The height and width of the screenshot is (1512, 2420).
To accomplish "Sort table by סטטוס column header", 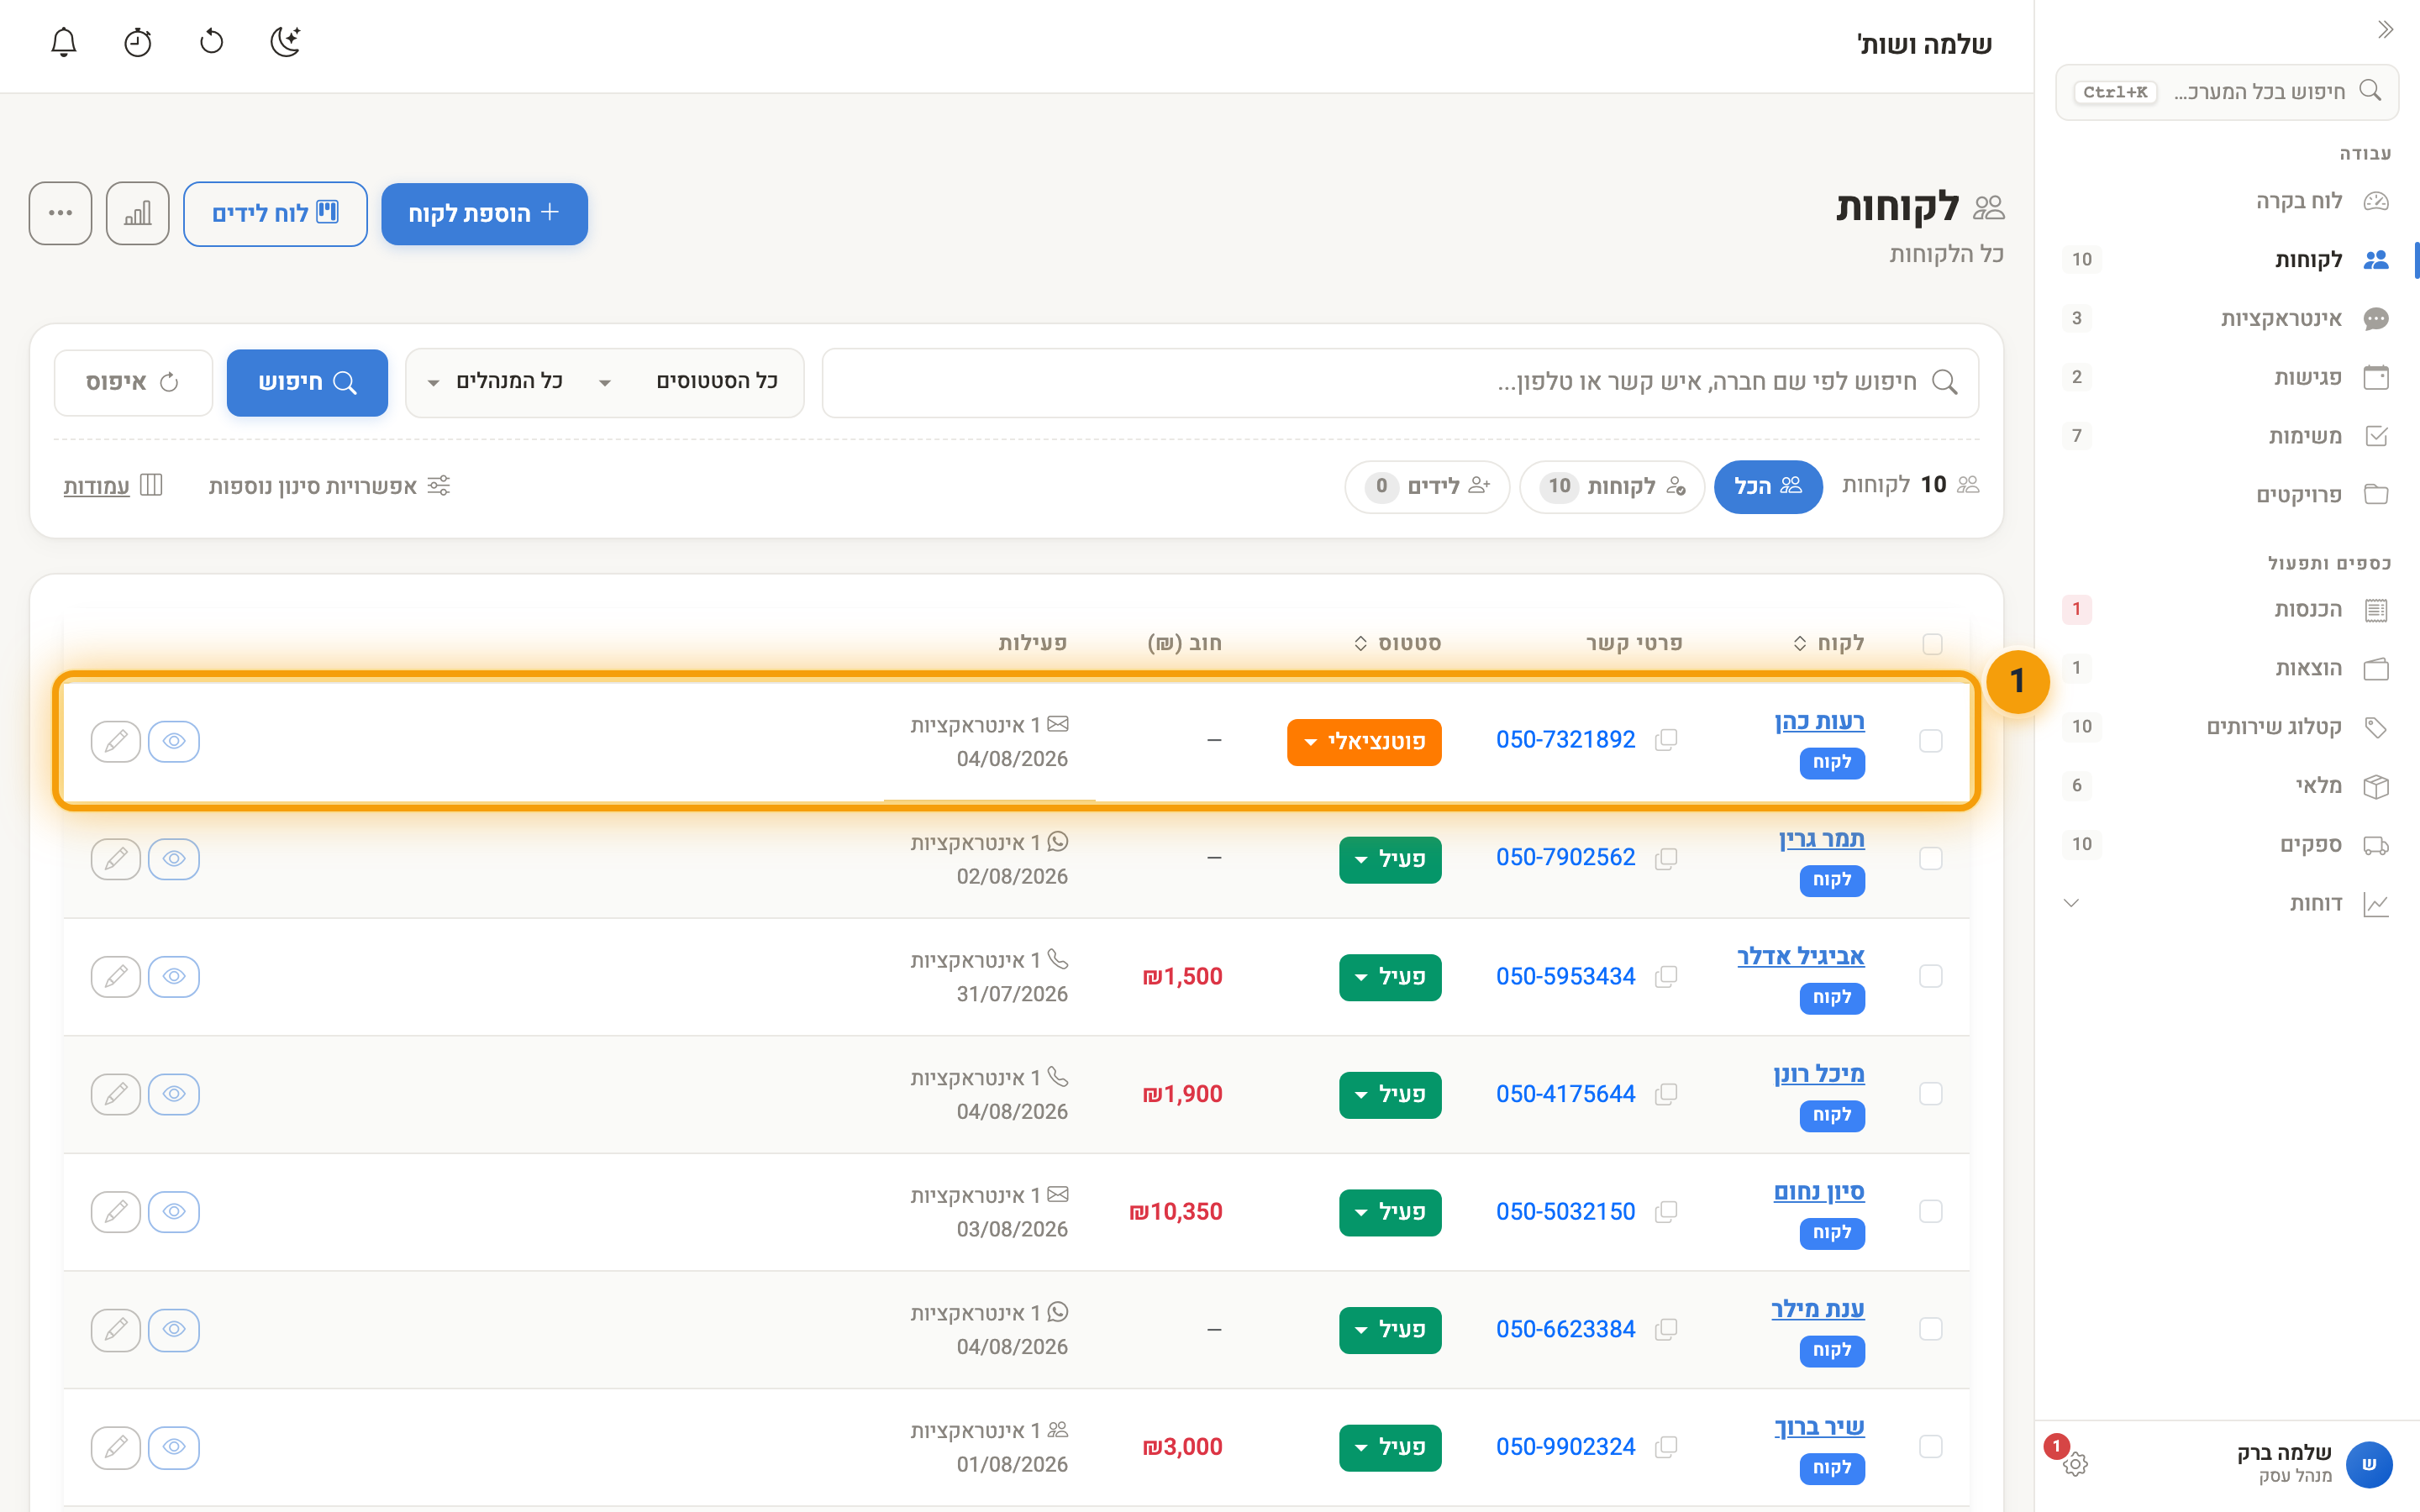I will click(x=1398, y=643).
